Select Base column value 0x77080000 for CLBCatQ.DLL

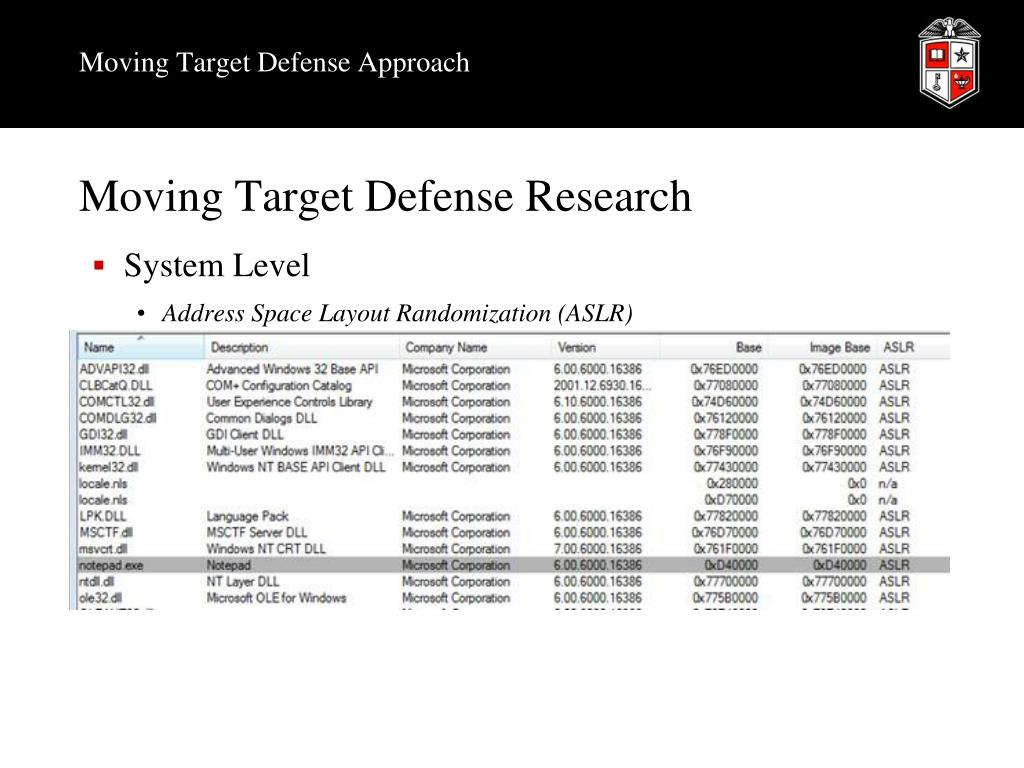click(726, 385)
